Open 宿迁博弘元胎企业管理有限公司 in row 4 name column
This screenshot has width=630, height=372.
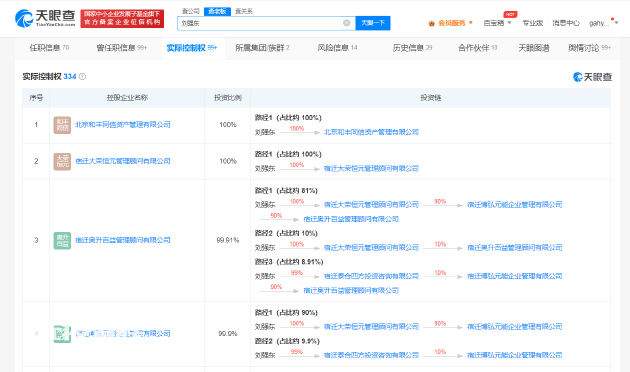[x=123, y=333]
